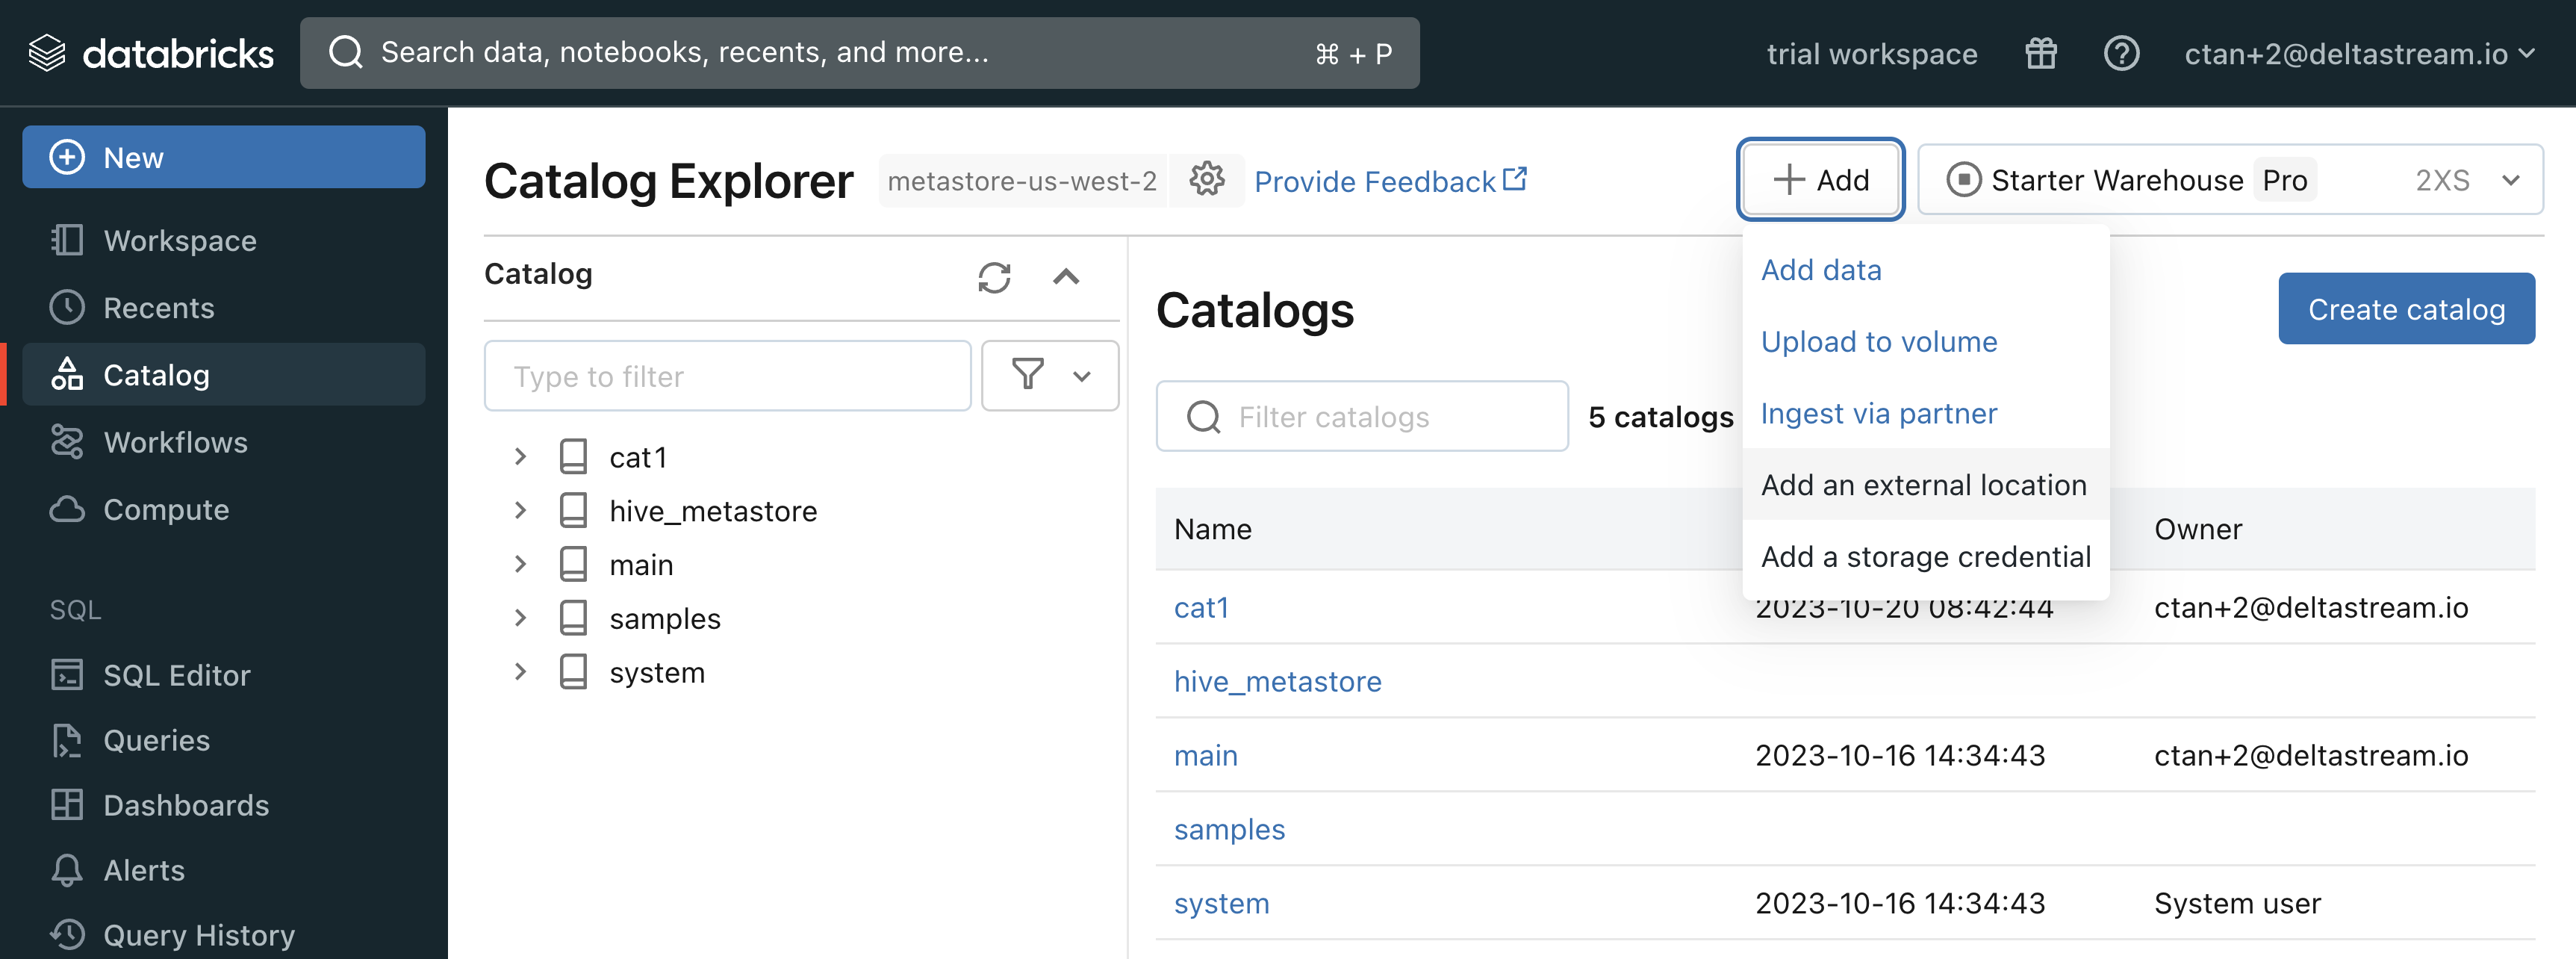Open Queries from the sidebar
2576x959 pixels.
tap(224, 740)
